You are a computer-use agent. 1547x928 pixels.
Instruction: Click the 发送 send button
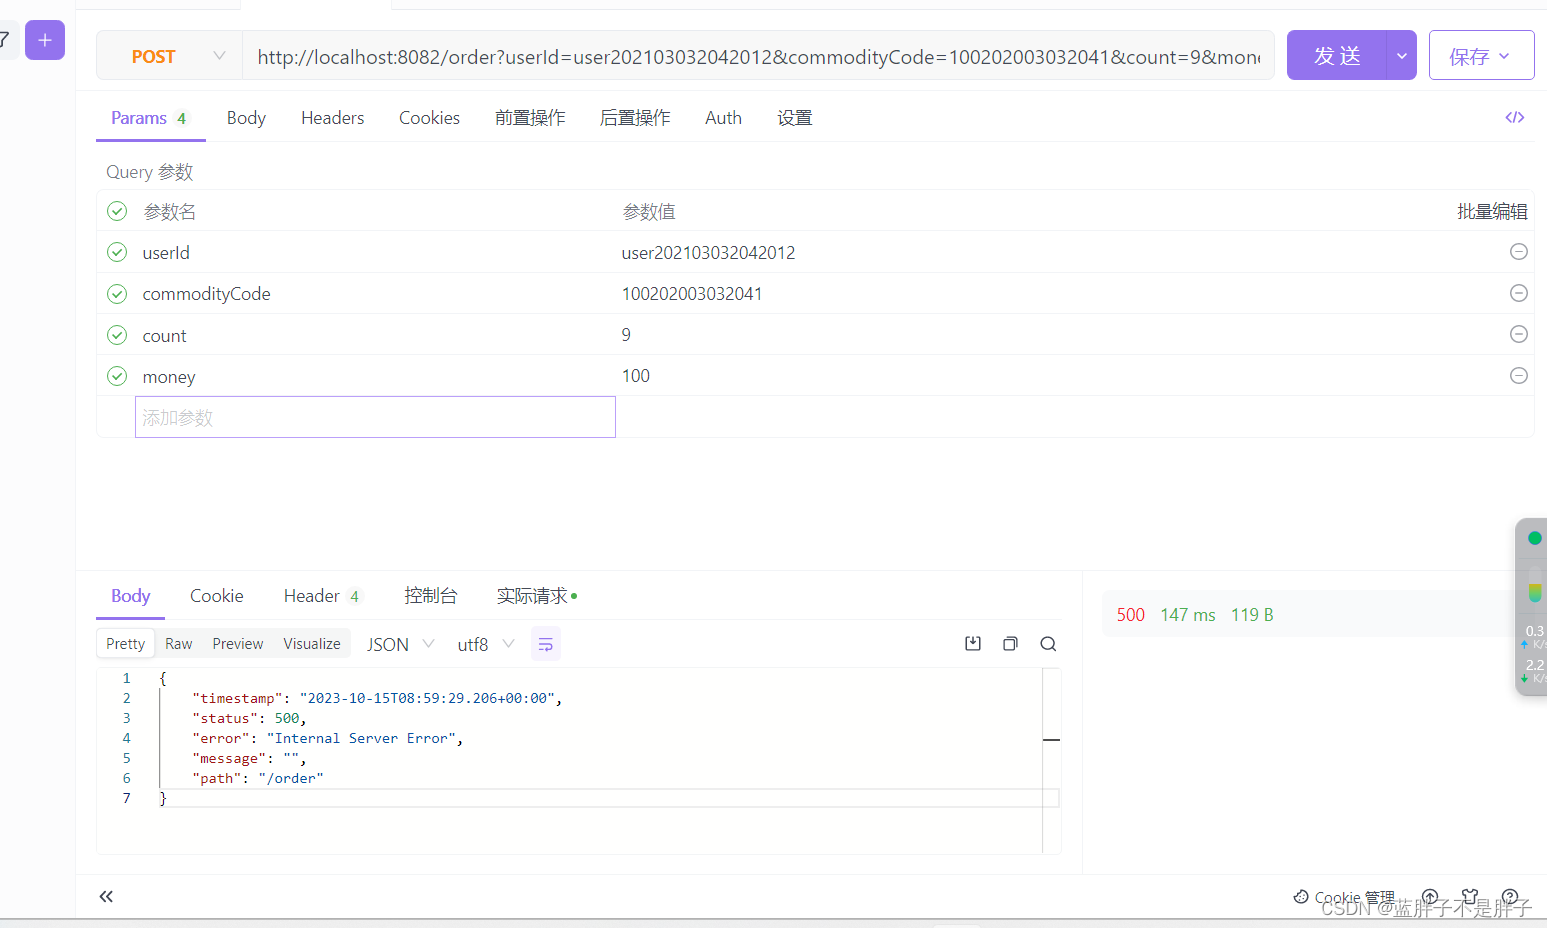[1337, 56]
